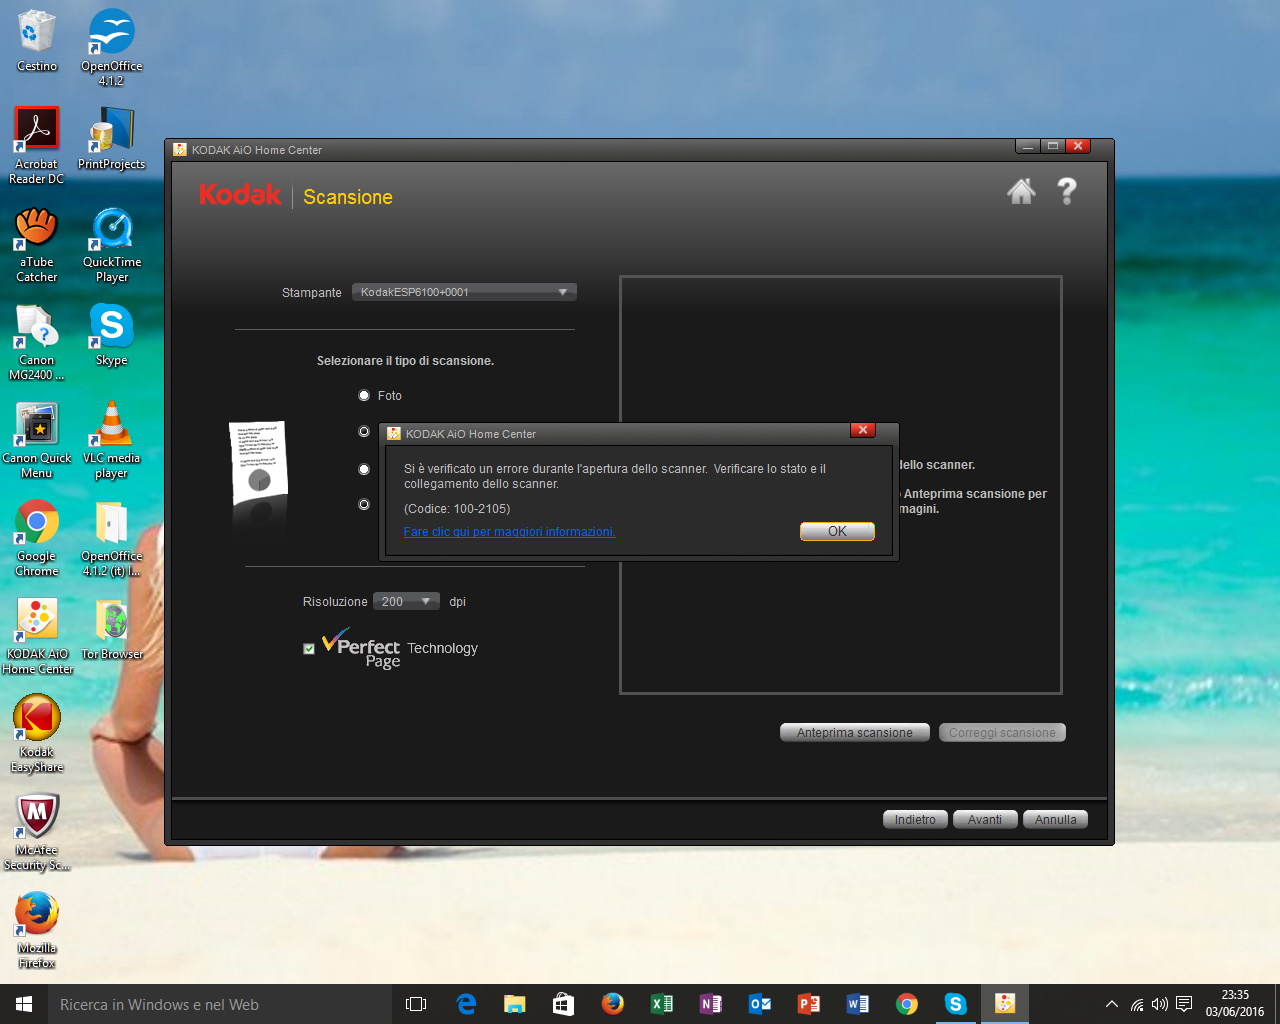Open the Wi-Fi network tray icon
This screenshot has height=1024, width=1280.
pos(1137,1004)
